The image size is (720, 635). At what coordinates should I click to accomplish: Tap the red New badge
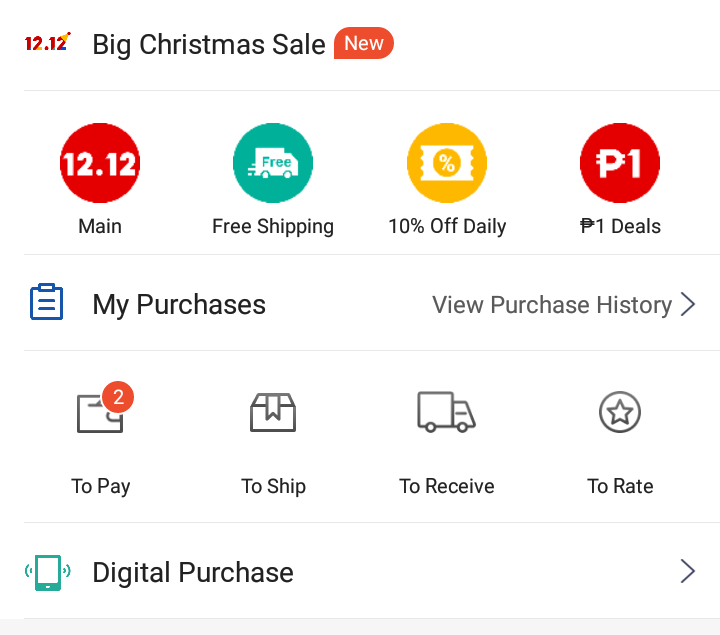point(364,43)
